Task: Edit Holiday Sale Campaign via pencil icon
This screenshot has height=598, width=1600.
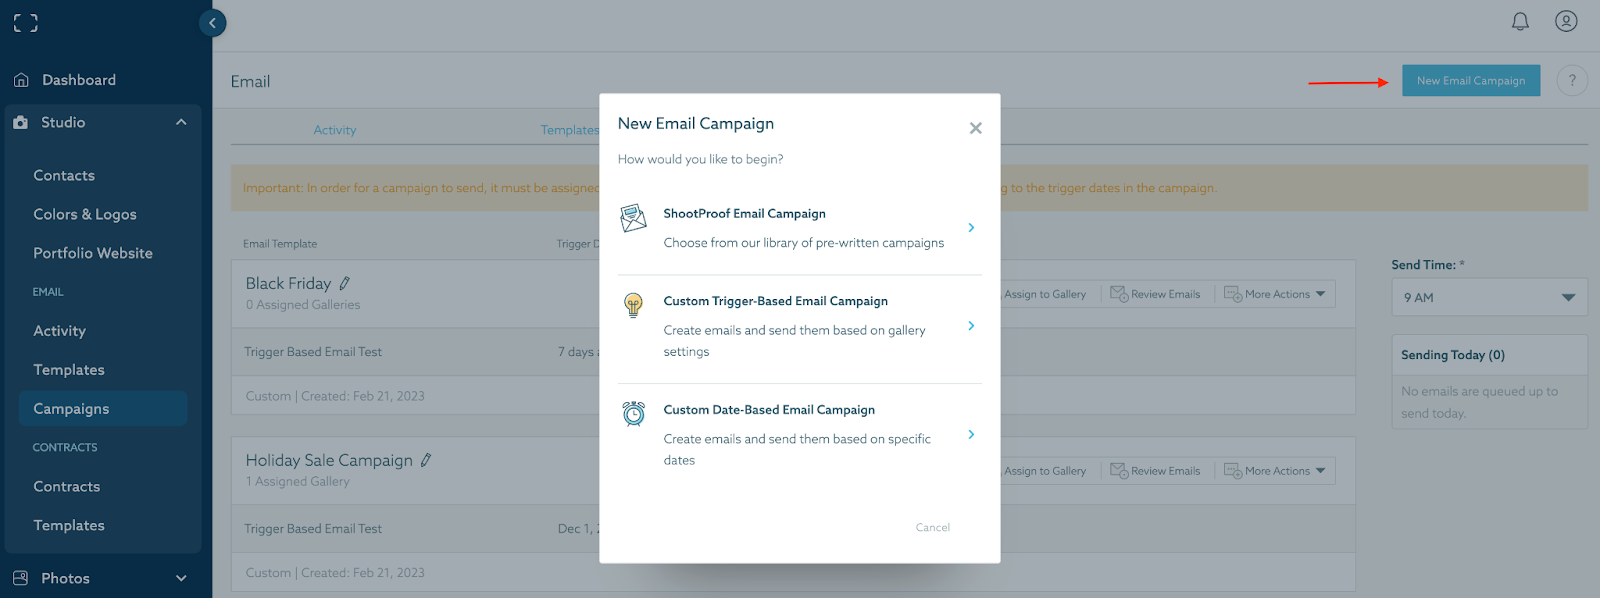Action: pyautogui.click(x=426, y=458)
